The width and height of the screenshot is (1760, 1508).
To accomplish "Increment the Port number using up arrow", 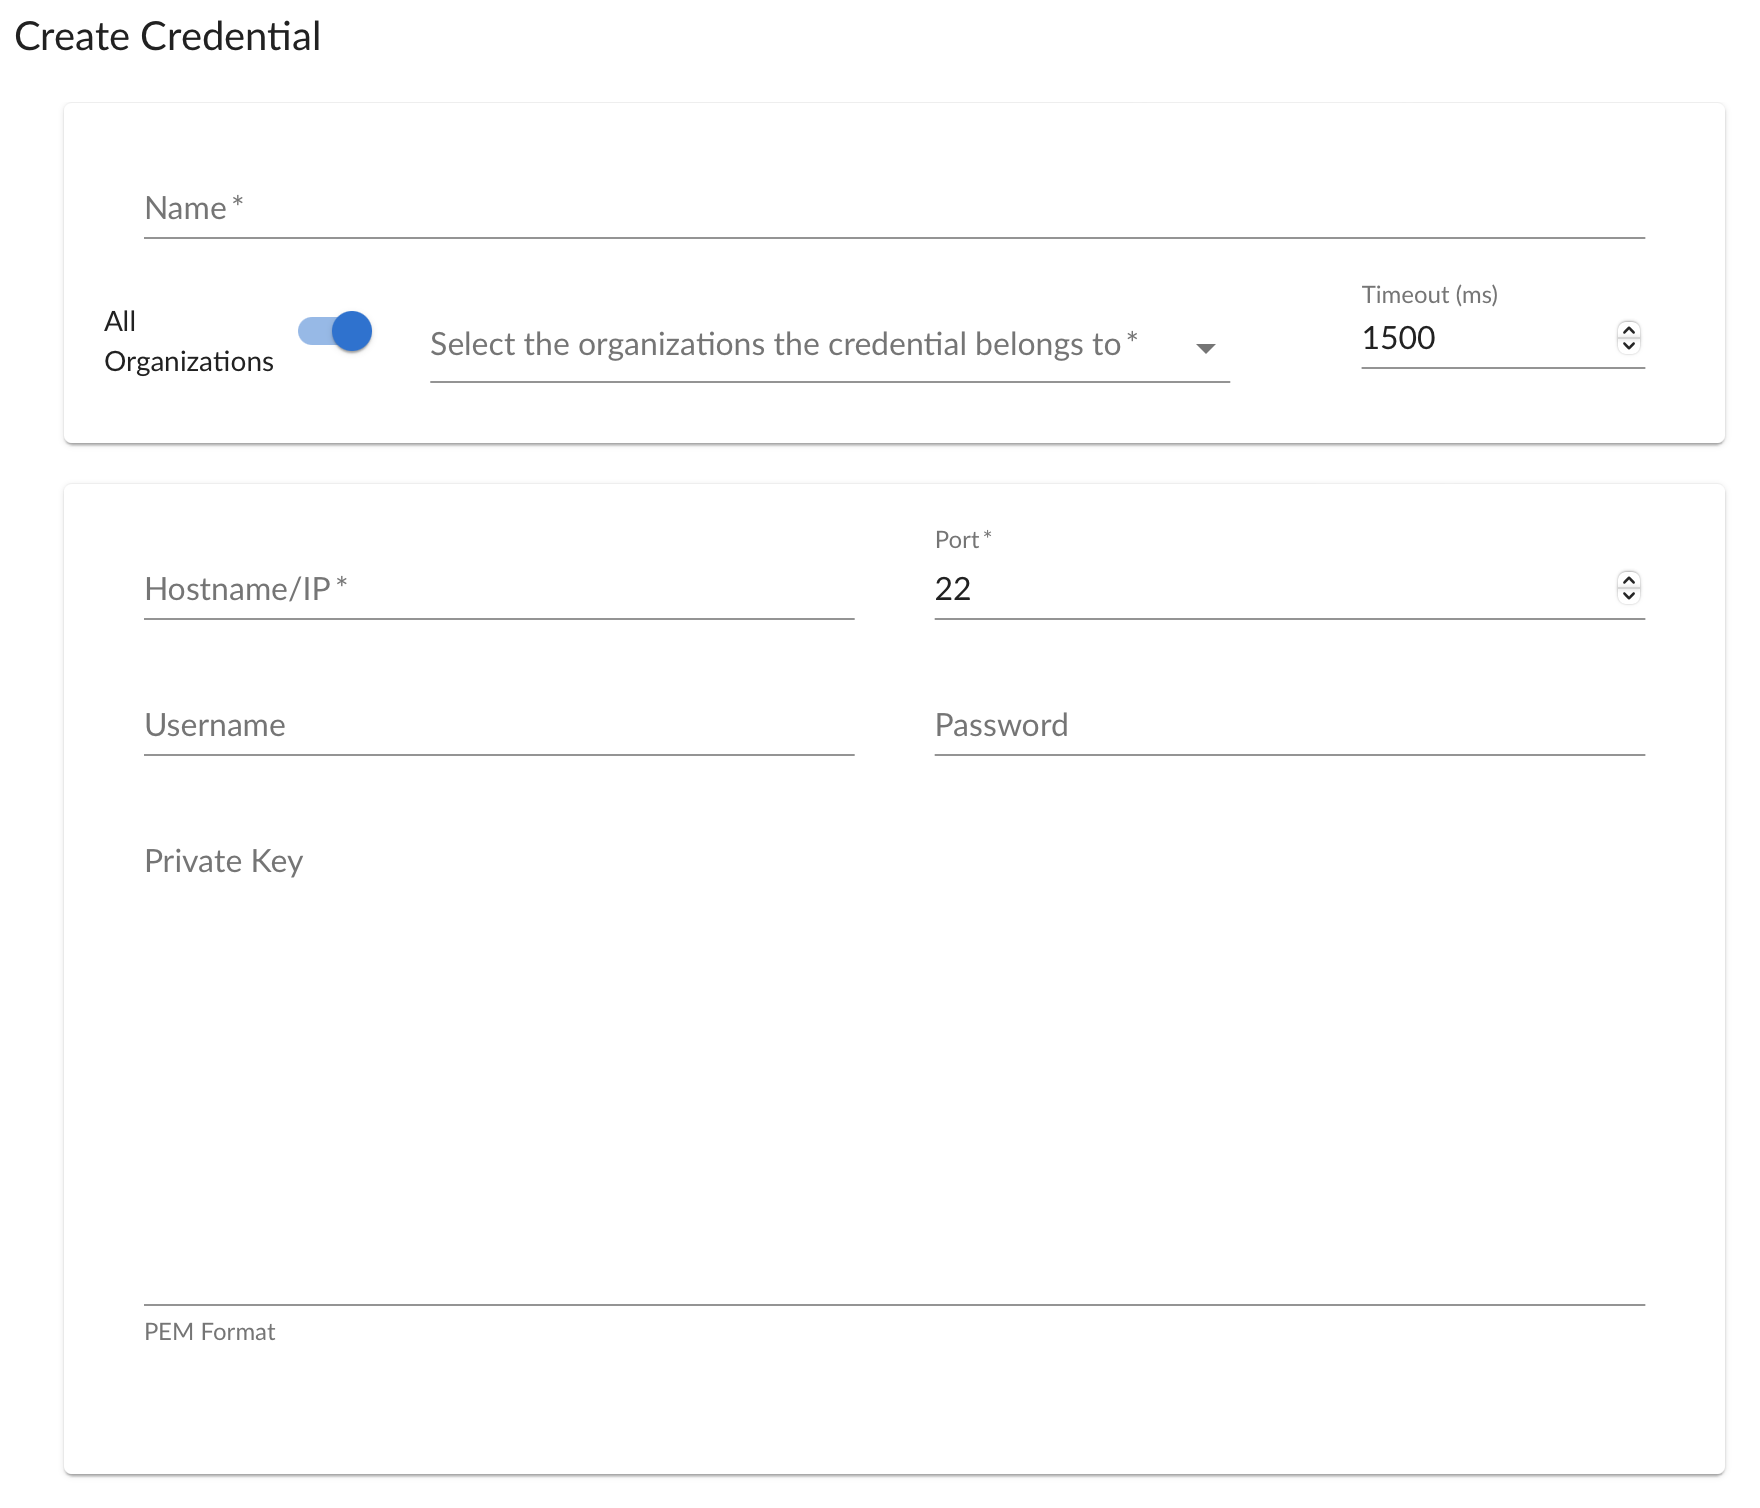I will (1628, 580).
